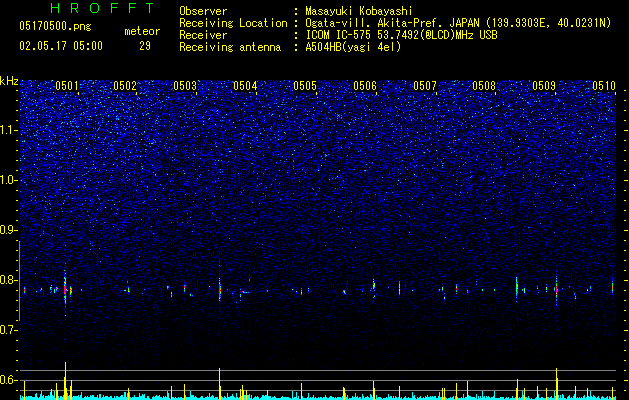
Task: Click the 0508 time marker
Action: (x=484, y=86)
